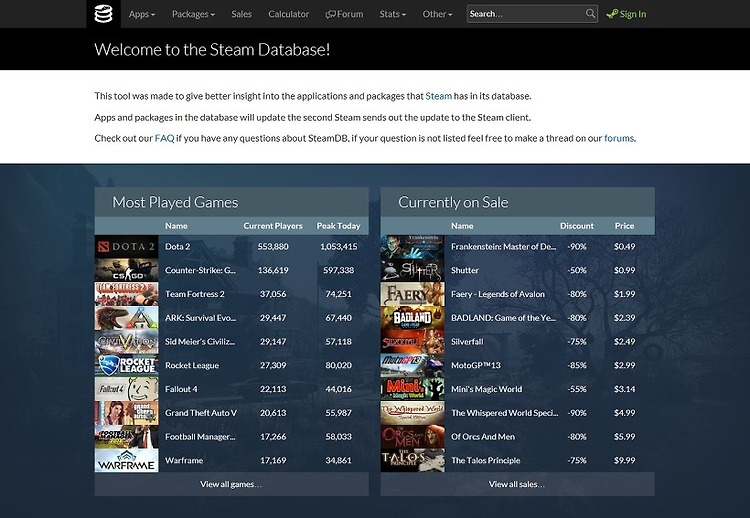The width and height of the screenshot is (750, 518).
Task: Open the Football Manager thumbnail
Action: [126, 437]
